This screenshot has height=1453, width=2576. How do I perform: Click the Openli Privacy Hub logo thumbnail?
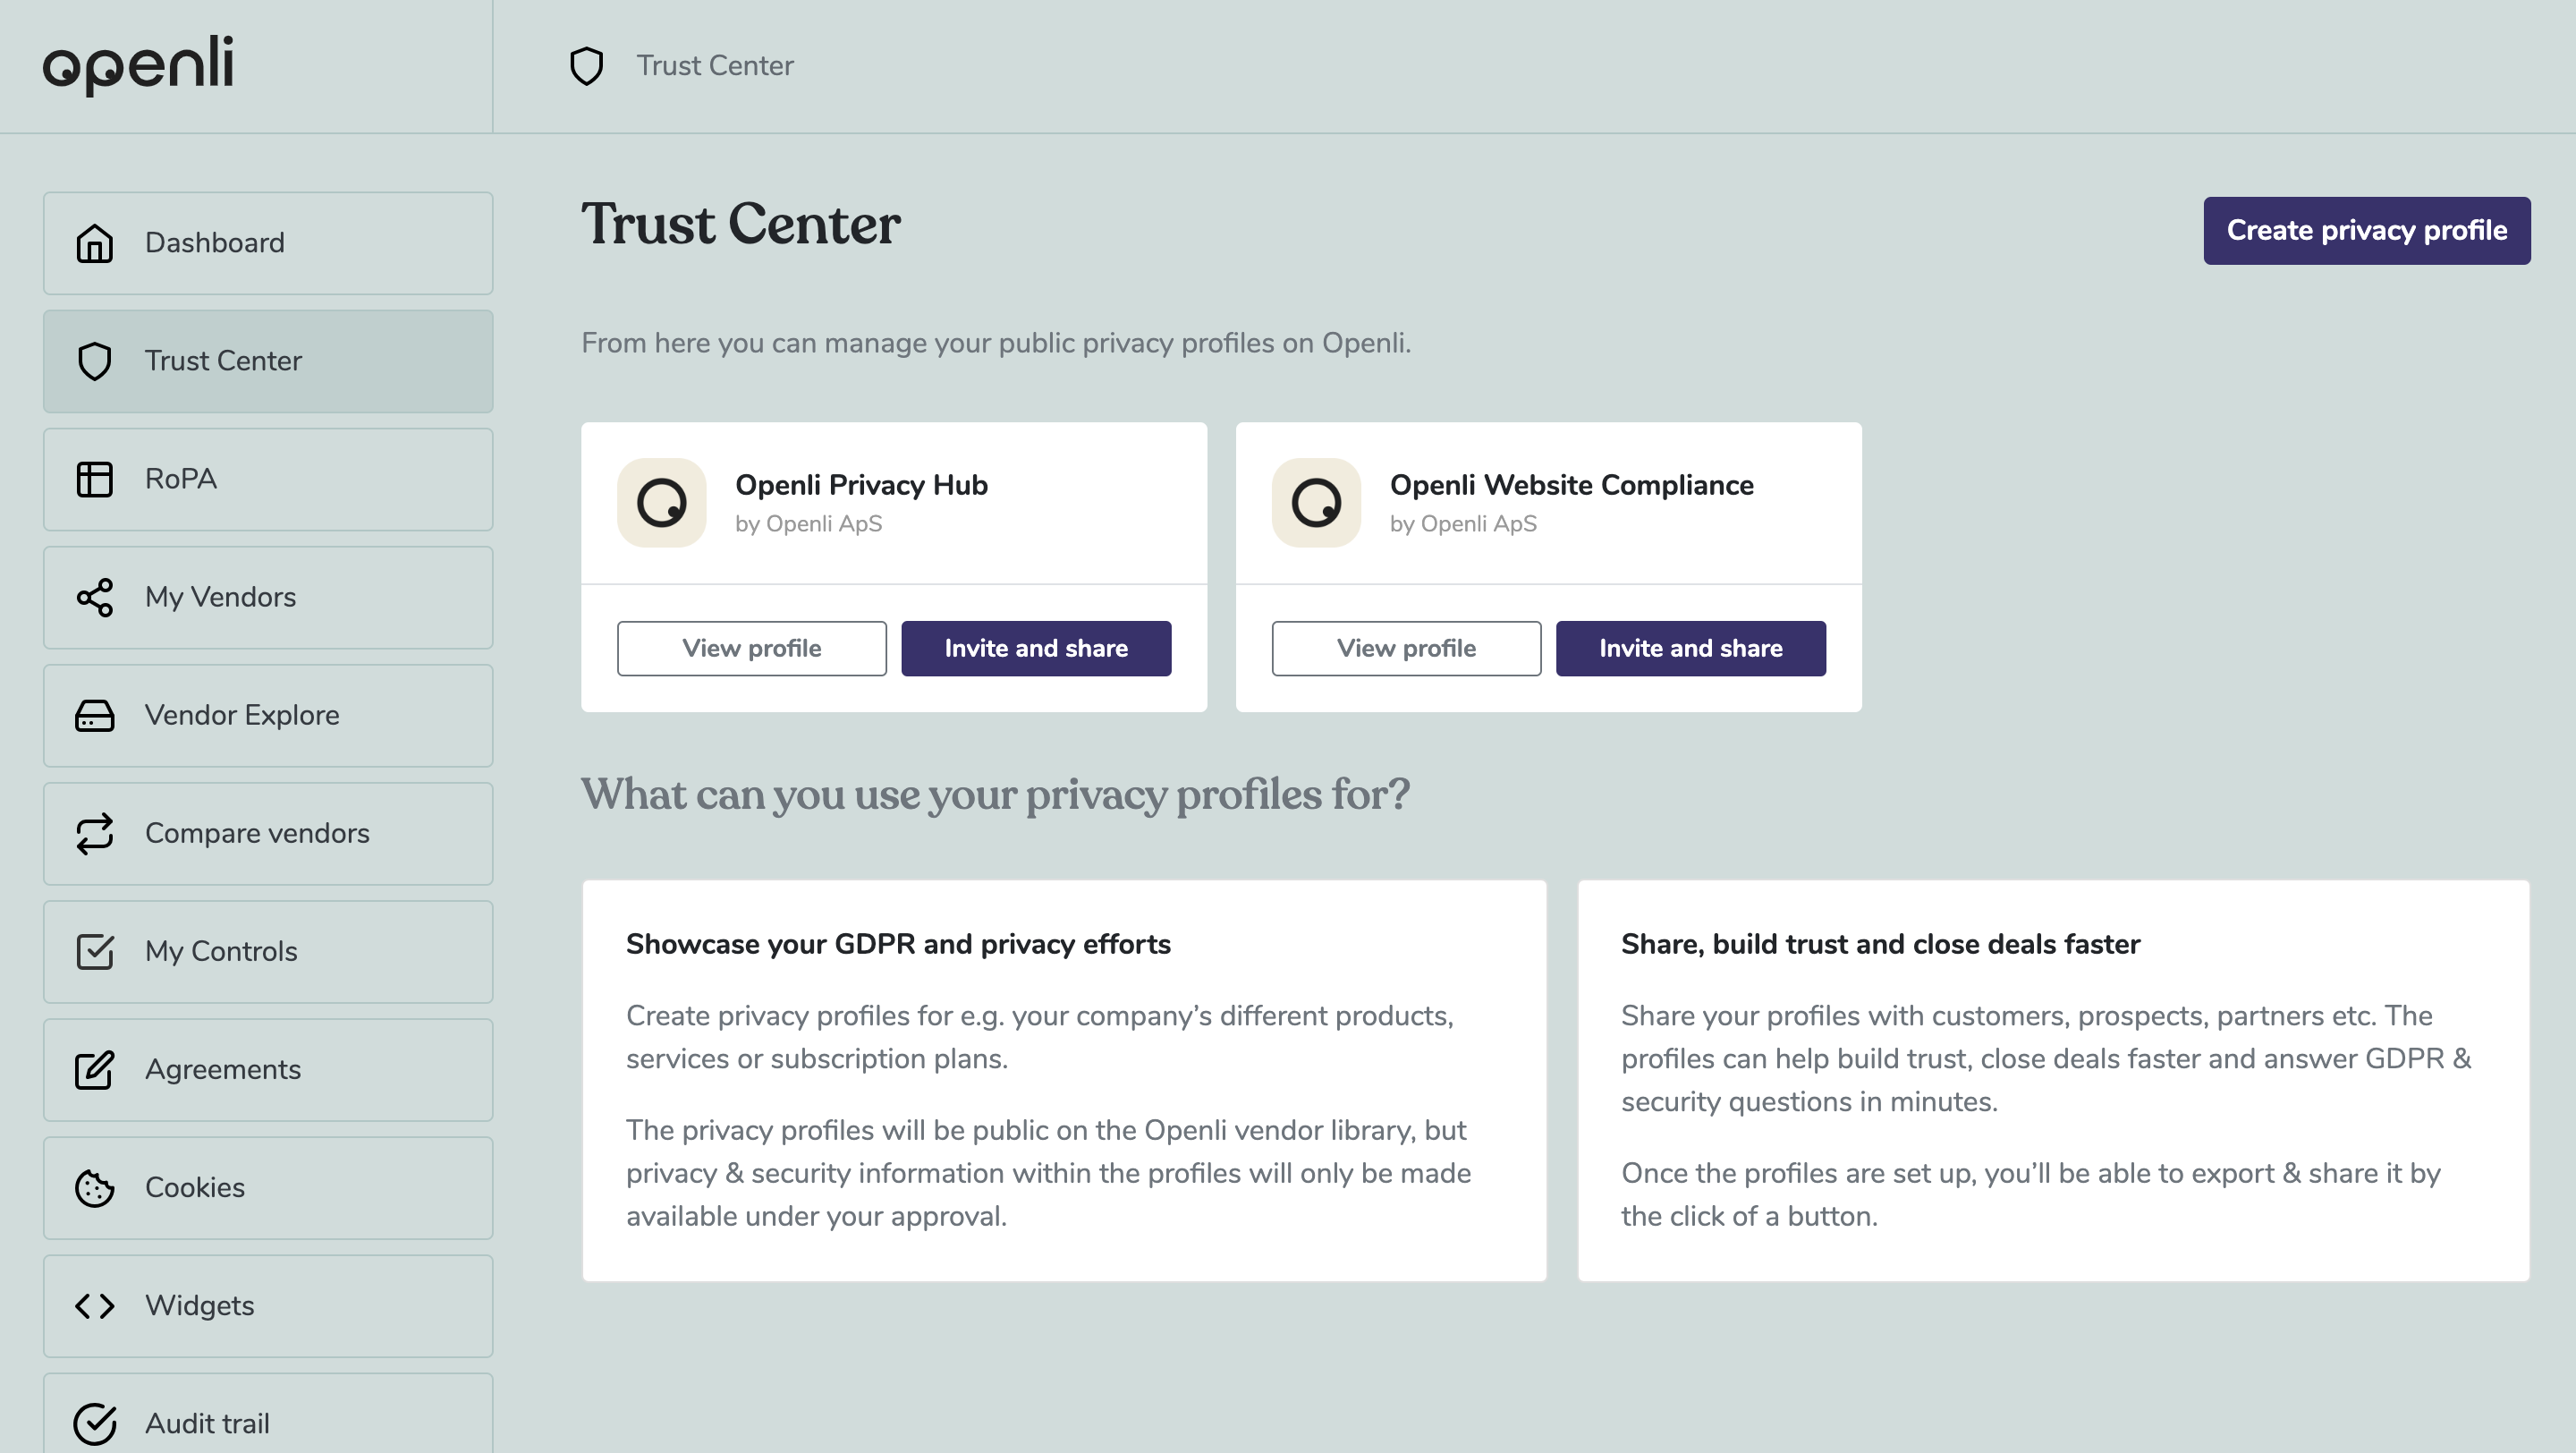click(x=662, y=502)
